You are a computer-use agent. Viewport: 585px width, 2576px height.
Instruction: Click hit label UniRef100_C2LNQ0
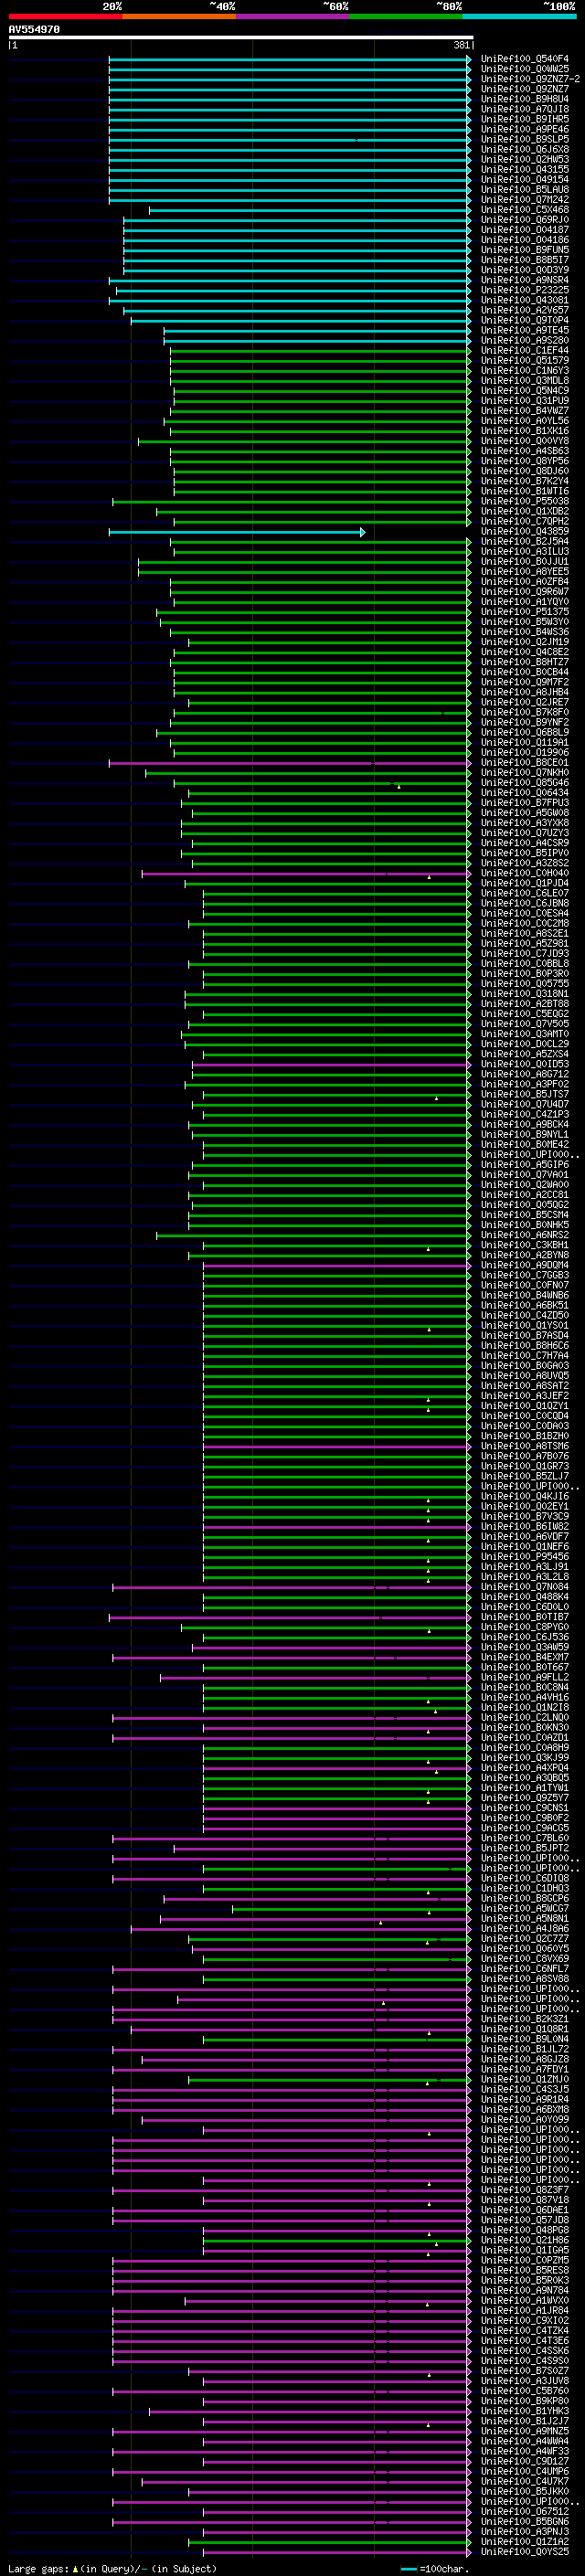(x=525, y=1717)
